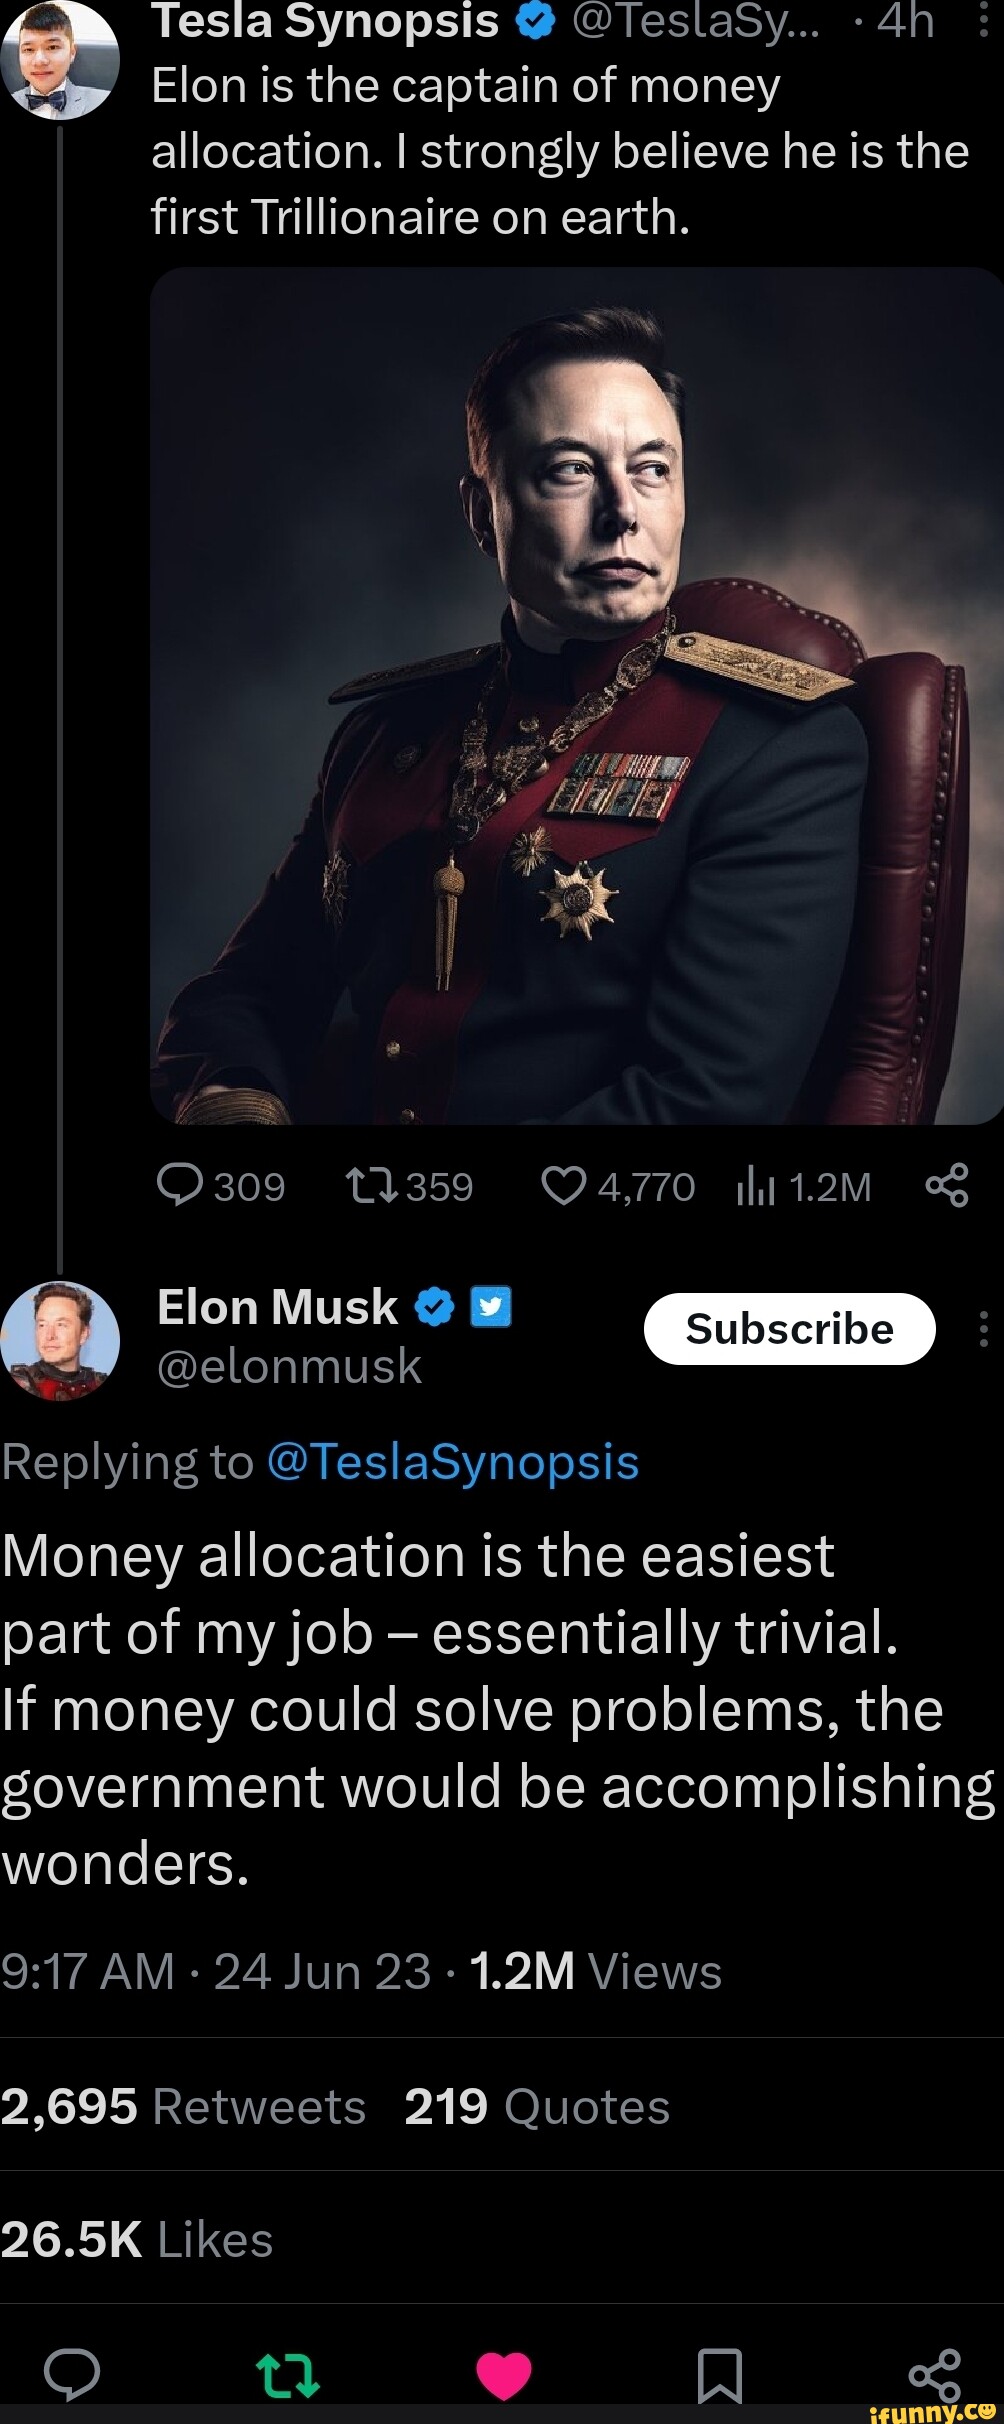Viewport: 1004px width, 2424px height.
Task: Open more options beside the Subscribe button
Action: click(983, 1329)
